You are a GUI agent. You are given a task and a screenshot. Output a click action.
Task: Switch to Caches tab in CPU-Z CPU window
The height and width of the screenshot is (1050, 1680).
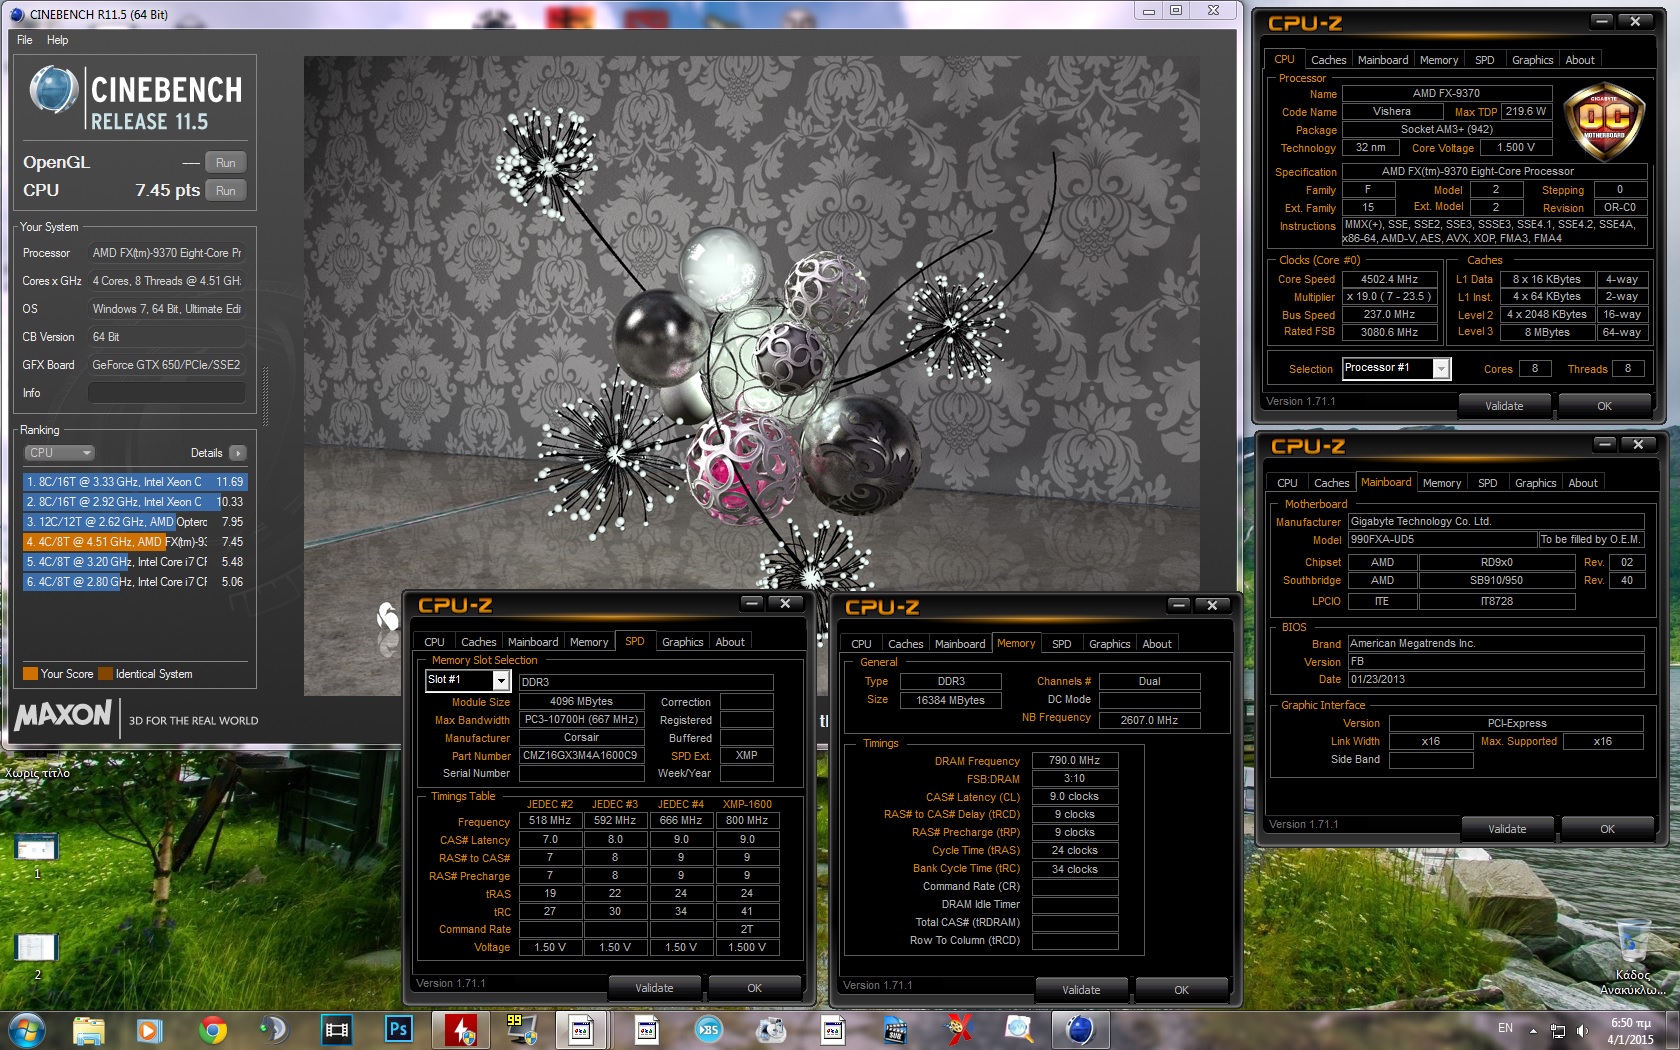(x=1328, y=60)
